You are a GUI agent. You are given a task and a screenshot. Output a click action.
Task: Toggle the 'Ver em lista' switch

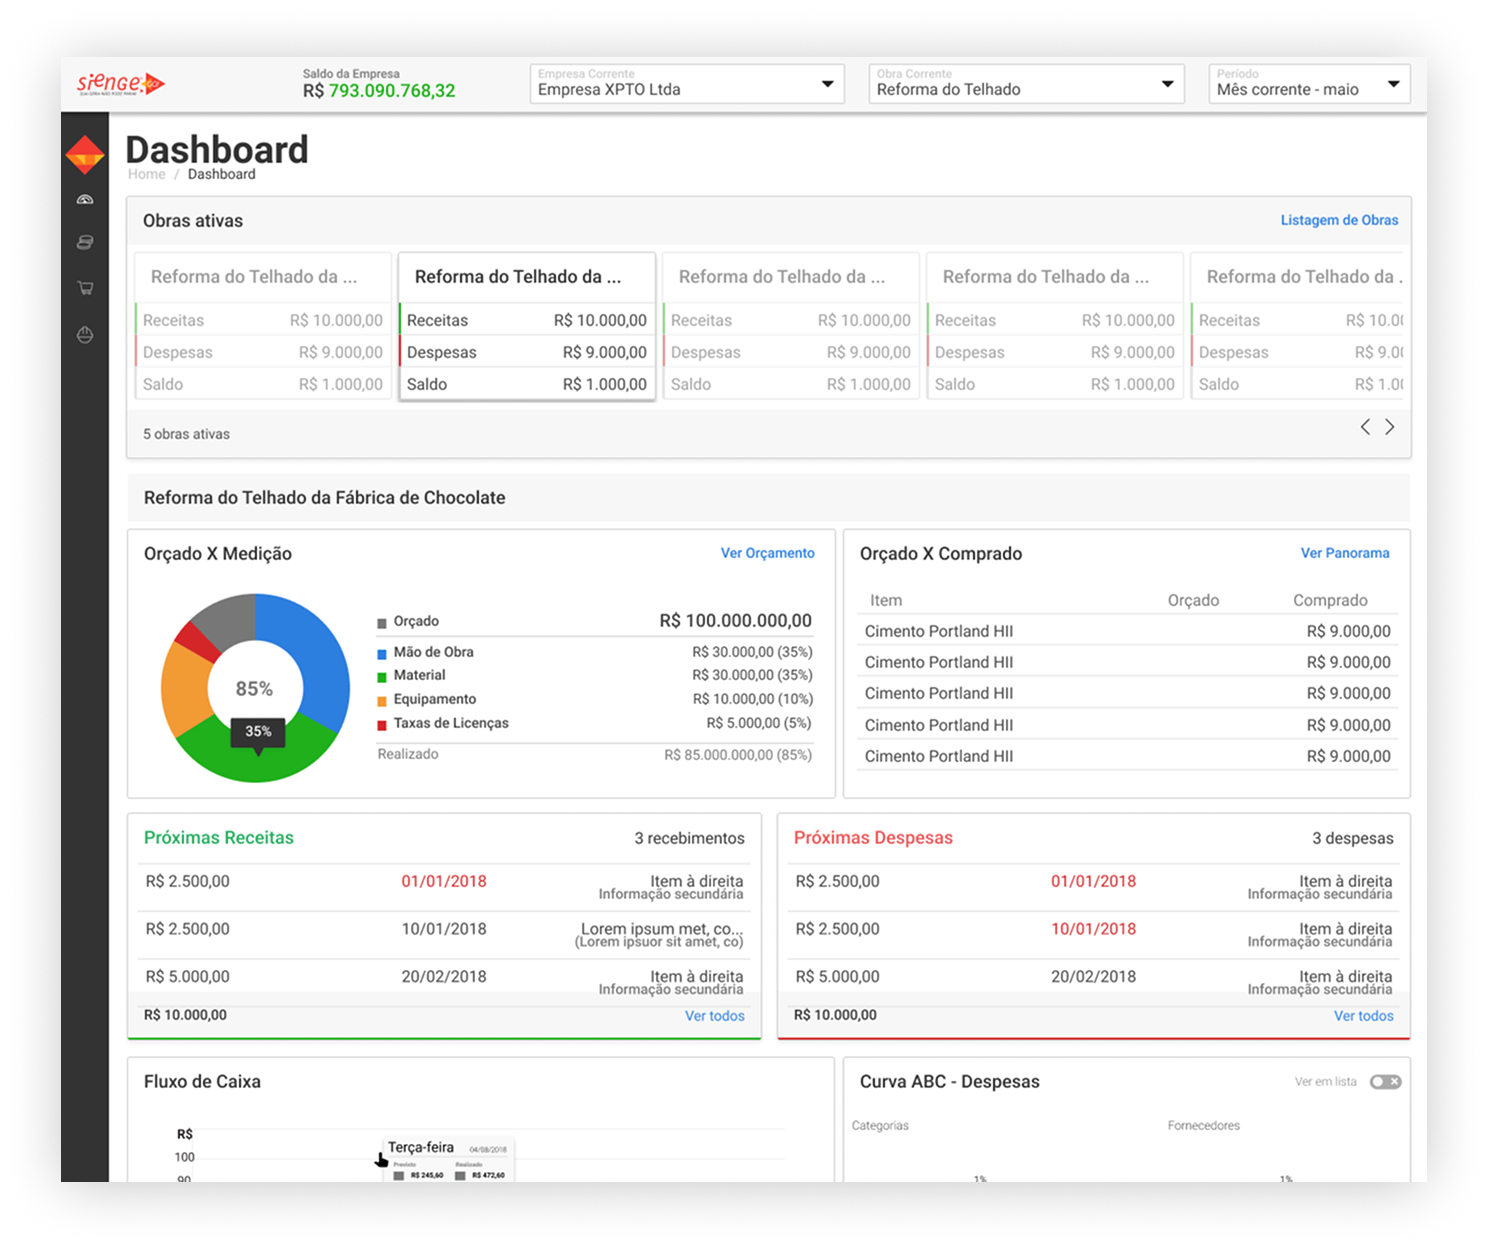pyautogui.click(x=1385, y=1082)
